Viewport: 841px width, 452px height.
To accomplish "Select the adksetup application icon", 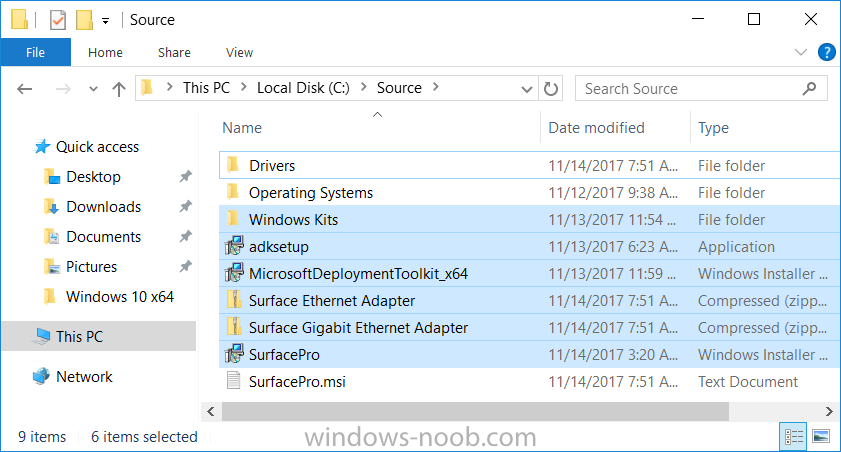I will [234, 247].
